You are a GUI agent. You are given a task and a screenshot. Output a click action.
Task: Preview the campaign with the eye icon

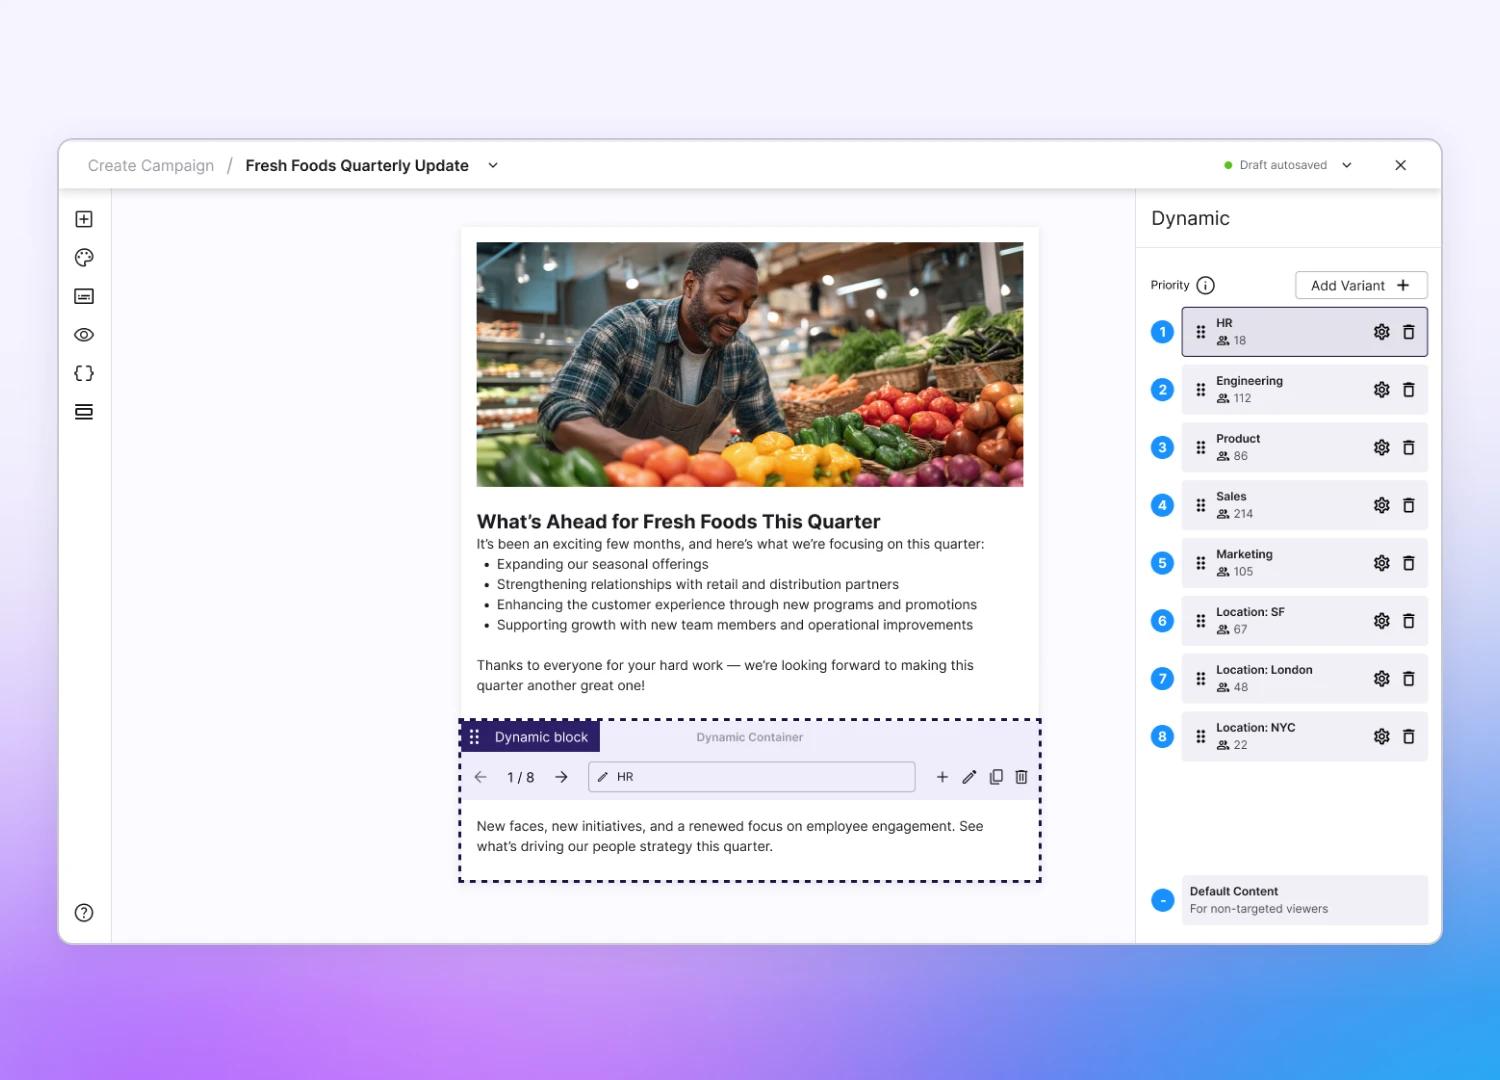pyautogui.click(x=84, y=334)
